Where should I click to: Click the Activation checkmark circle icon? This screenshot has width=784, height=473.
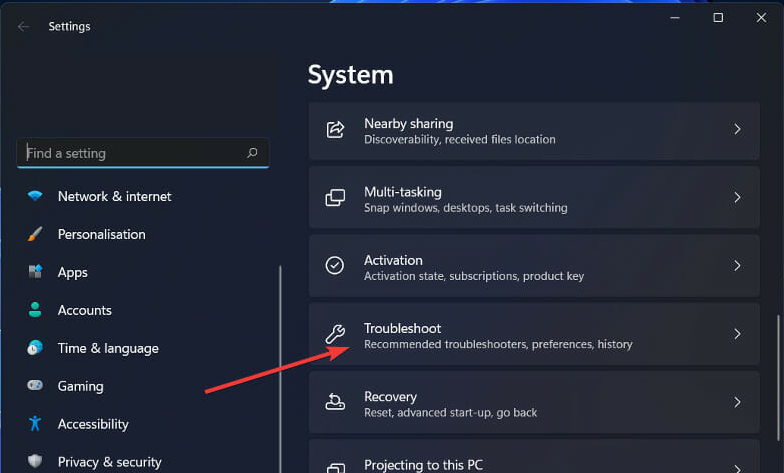pos(334,266)
